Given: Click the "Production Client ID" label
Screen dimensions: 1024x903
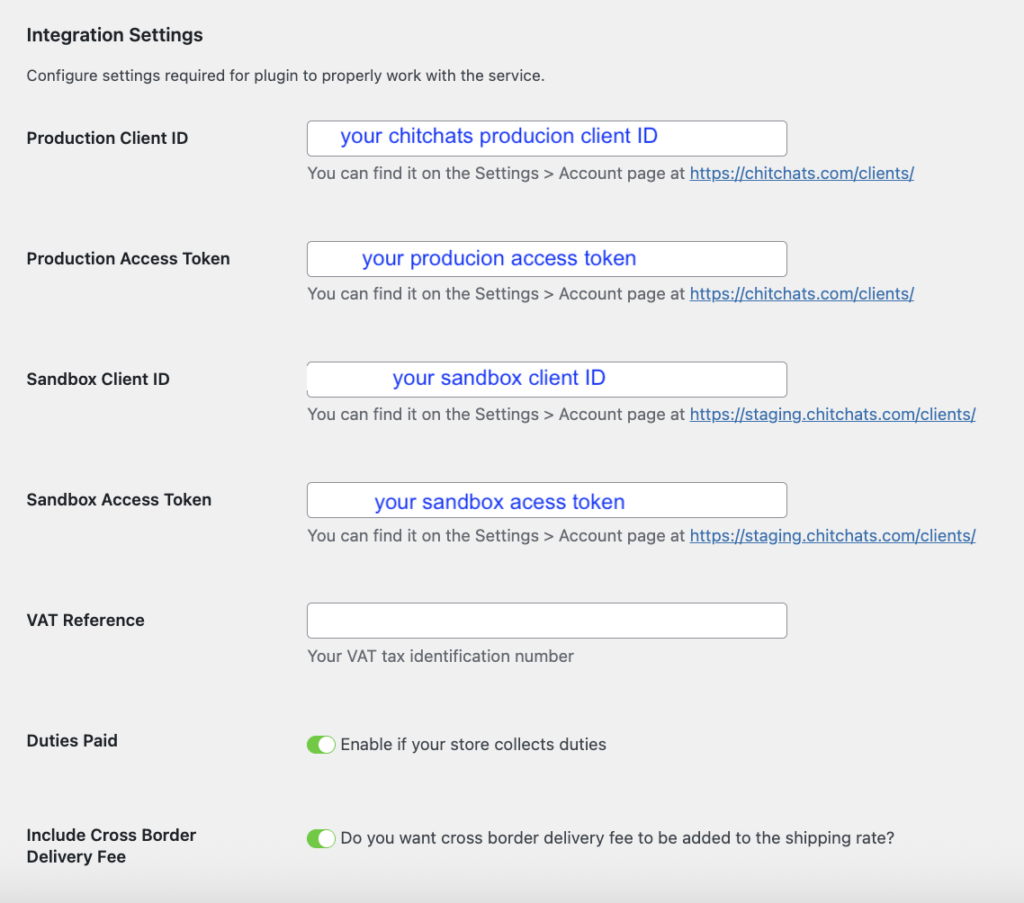Looking at the screenshot, I should pyautogui.click(x=107, y=138).
